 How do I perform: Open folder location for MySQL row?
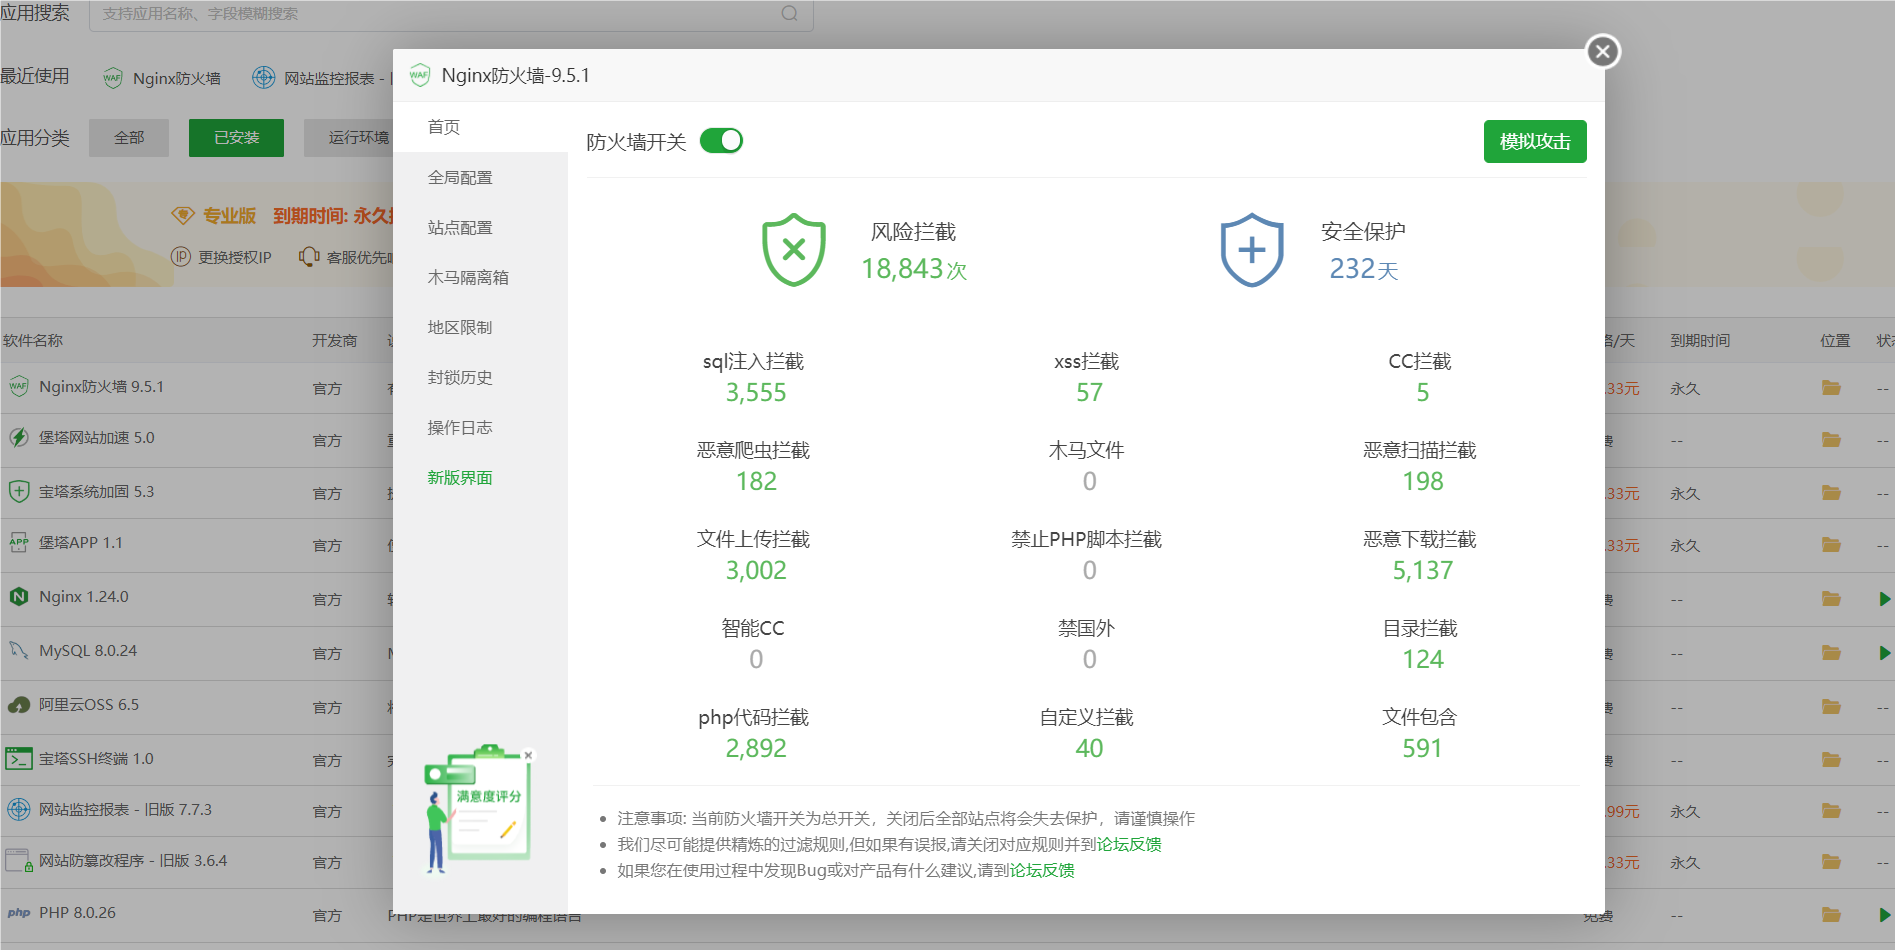pyautogui.click(x=1831, y=653)
